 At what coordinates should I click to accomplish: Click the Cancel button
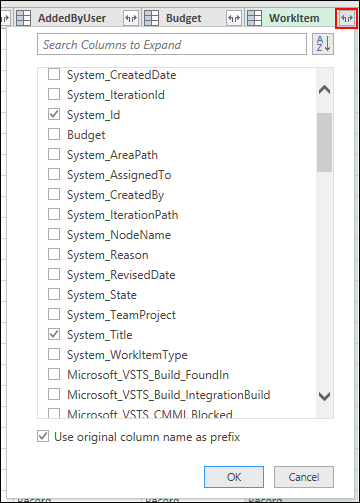[304, 477]
